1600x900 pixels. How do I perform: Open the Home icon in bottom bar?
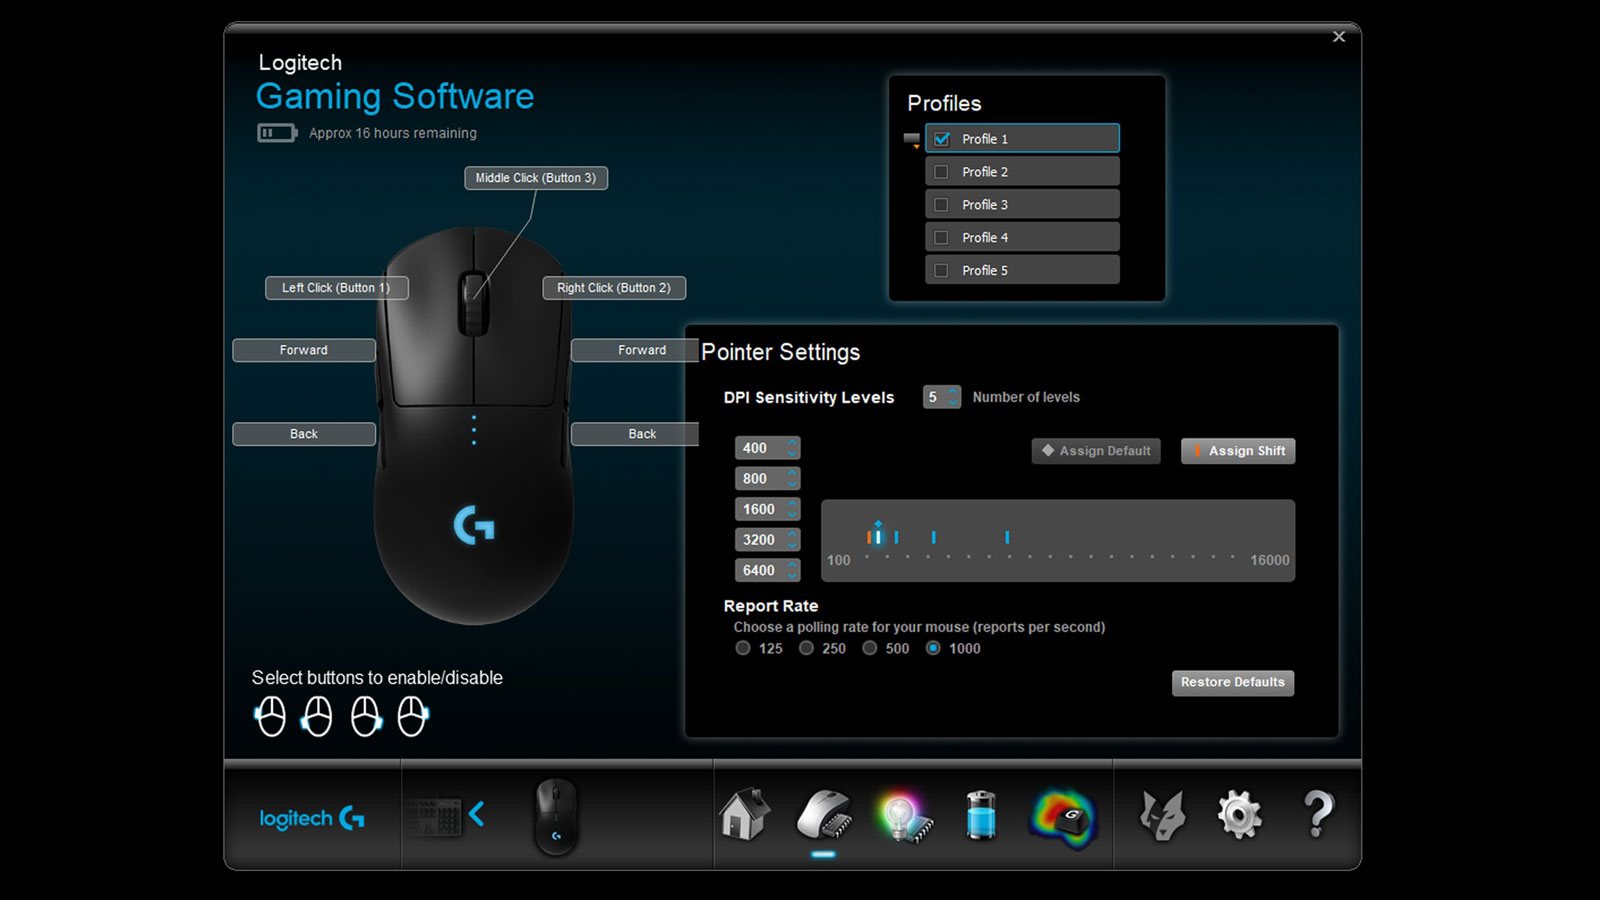[x=745, y=815]
